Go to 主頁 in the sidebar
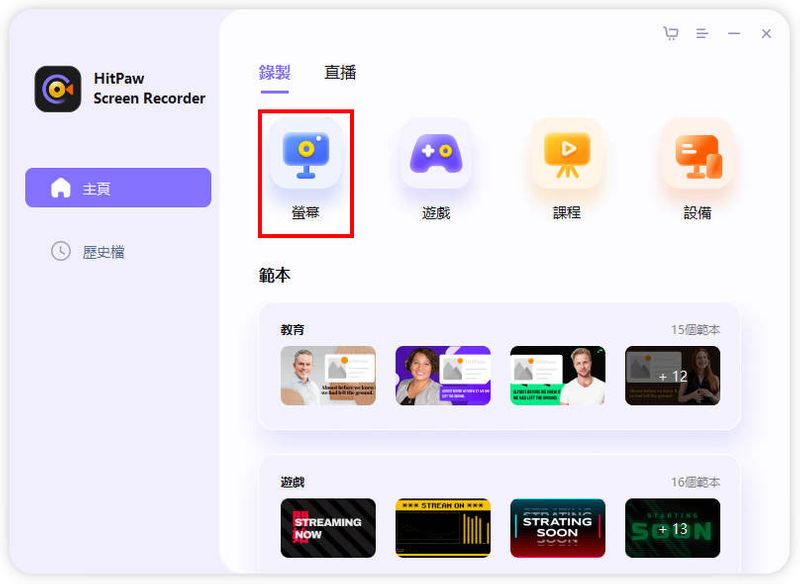800x584 pixels. pos(118,188)
